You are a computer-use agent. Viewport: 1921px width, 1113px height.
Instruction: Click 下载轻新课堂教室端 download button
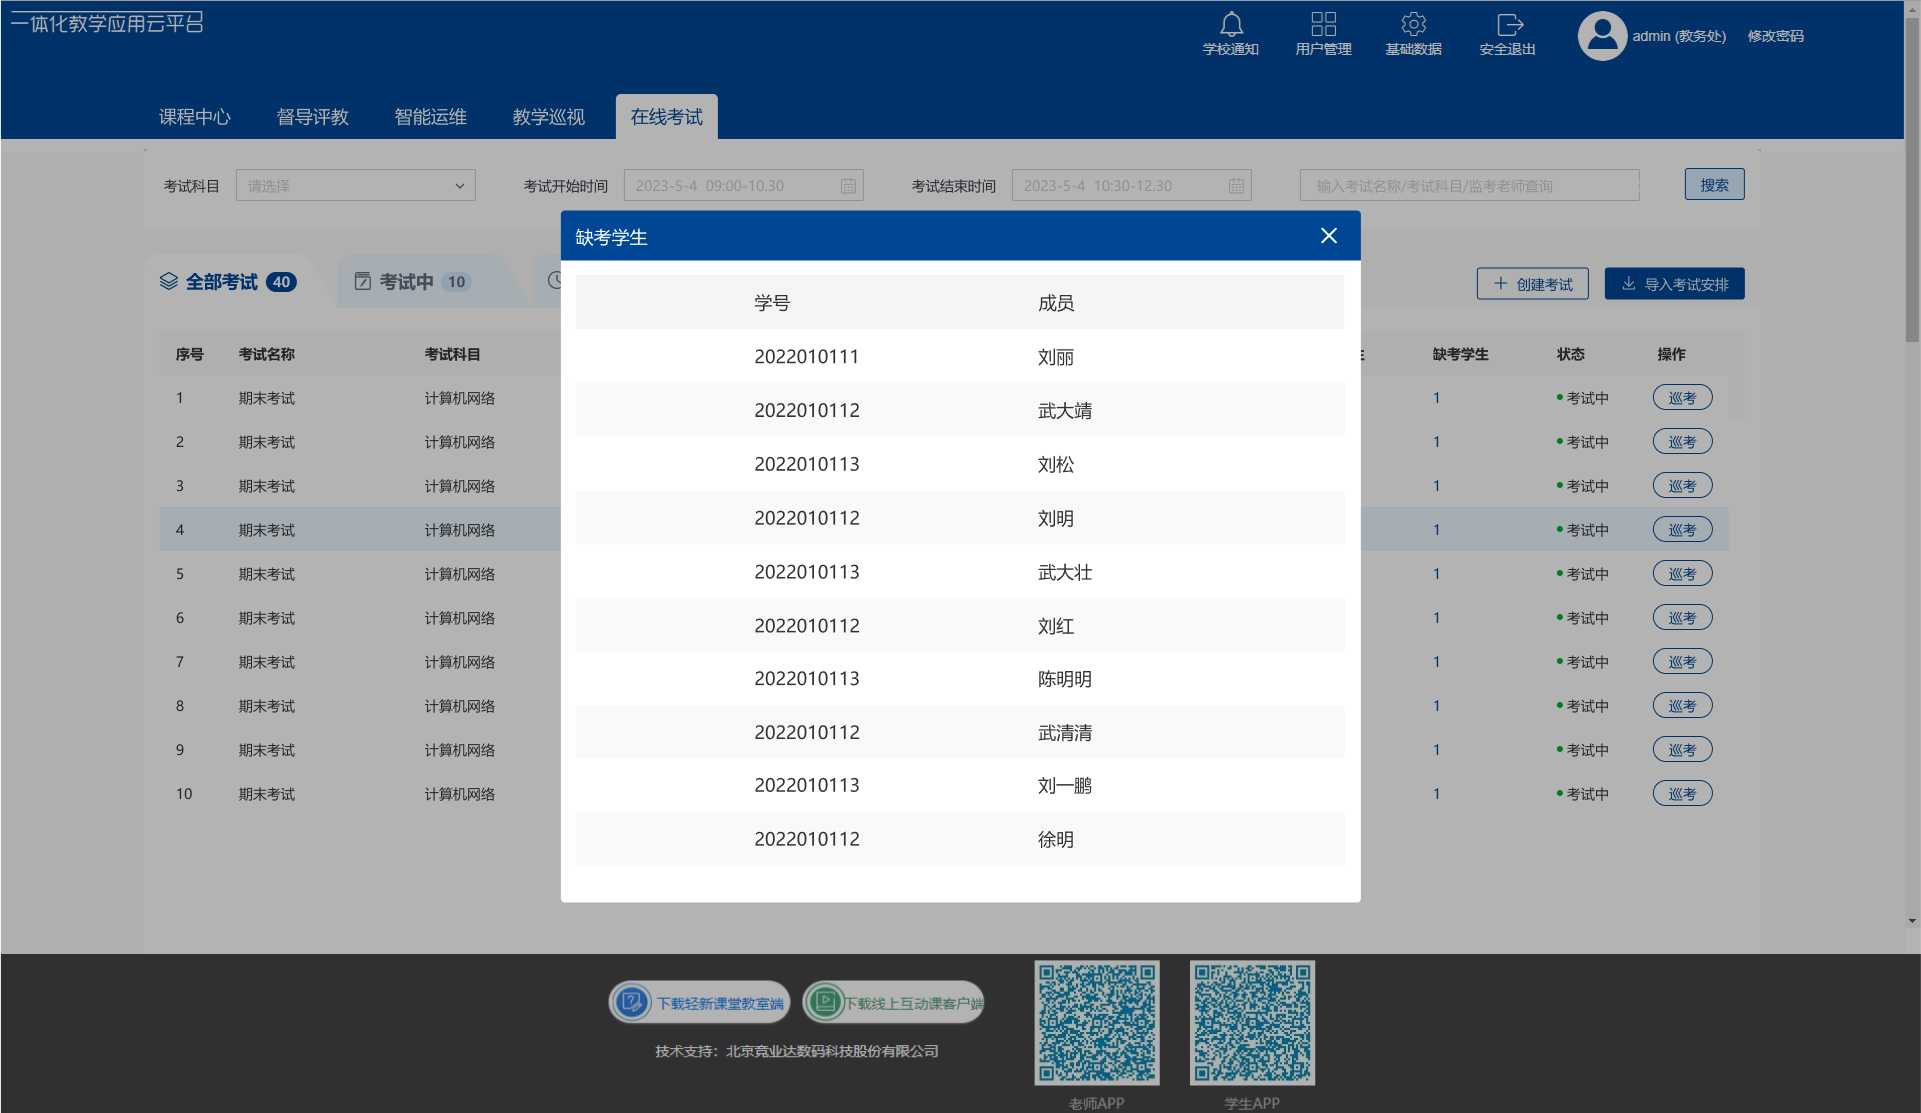[699, 1002]
